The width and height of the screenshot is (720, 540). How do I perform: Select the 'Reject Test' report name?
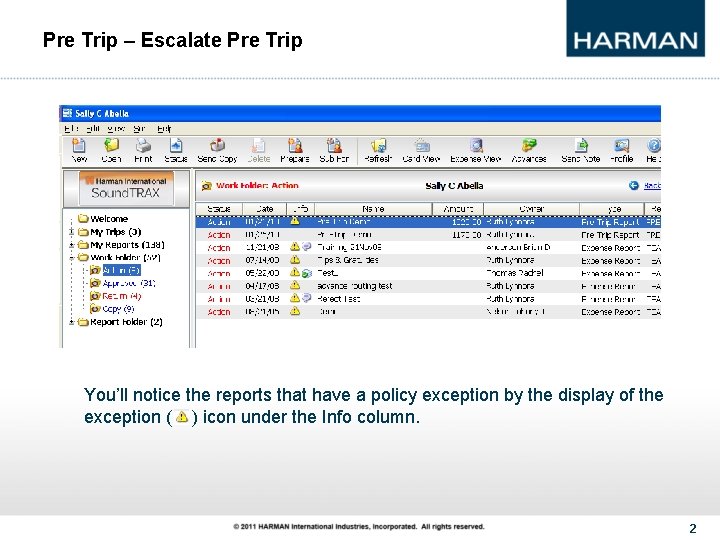[338, 298]
